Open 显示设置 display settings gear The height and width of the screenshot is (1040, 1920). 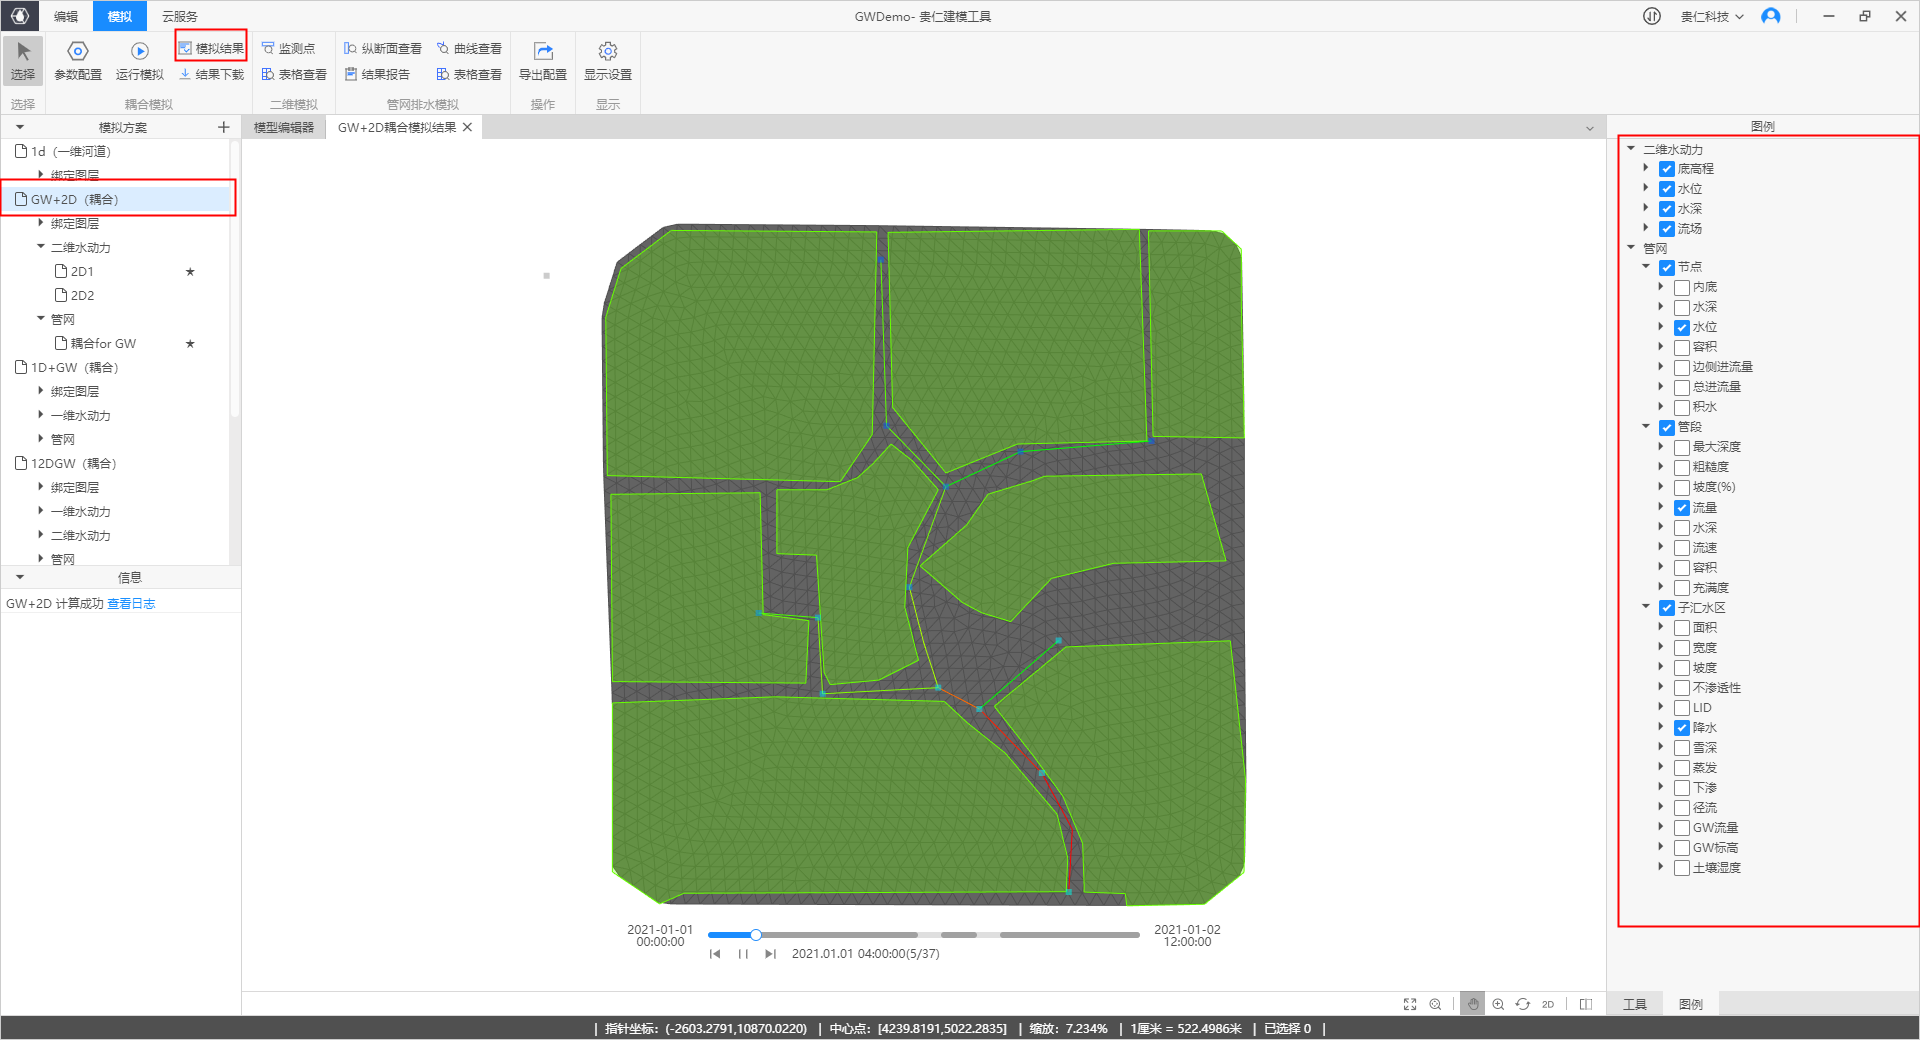607,51
